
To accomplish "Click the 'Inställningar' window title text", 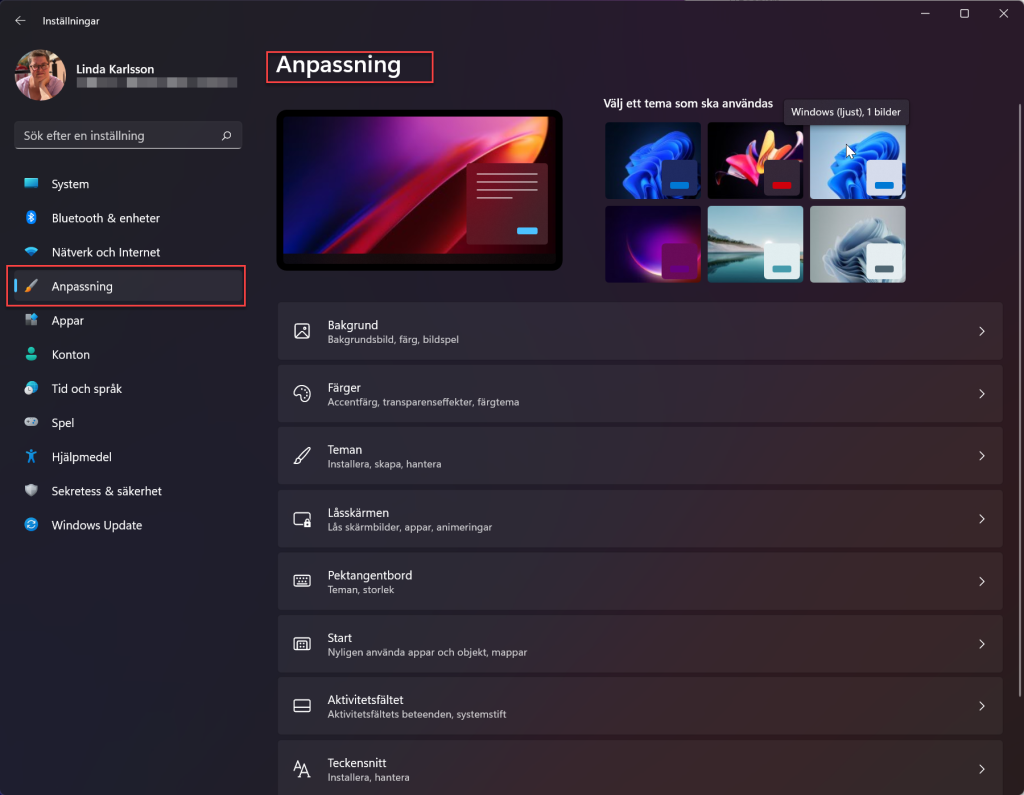I will (x=71, y=21).
